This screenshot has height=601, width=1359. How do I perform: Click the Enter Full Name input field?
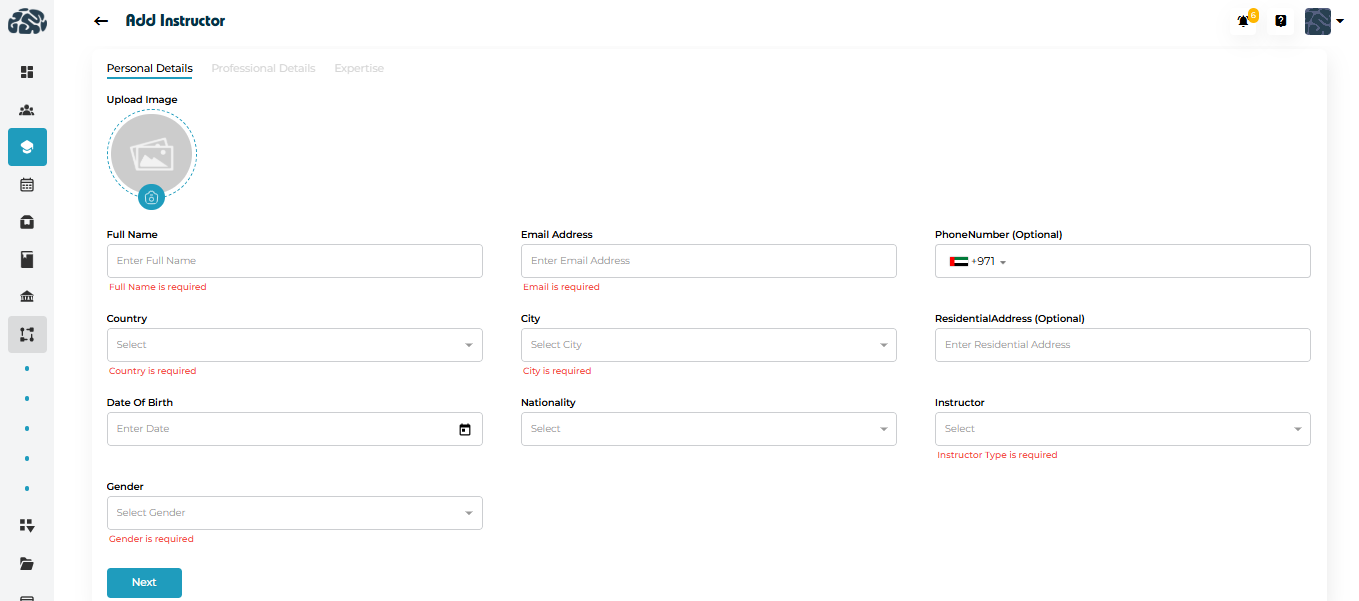point(294,261)
